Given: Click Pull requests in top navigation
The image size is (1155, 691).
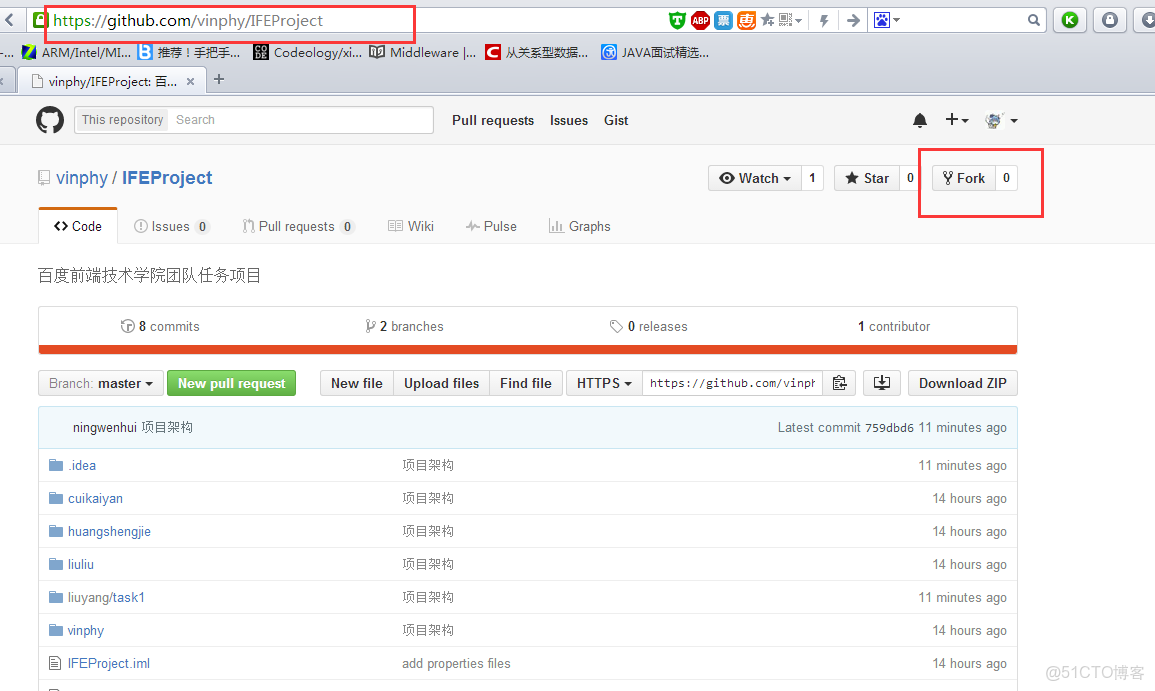Looking at the screenshot, I should 493,120.
